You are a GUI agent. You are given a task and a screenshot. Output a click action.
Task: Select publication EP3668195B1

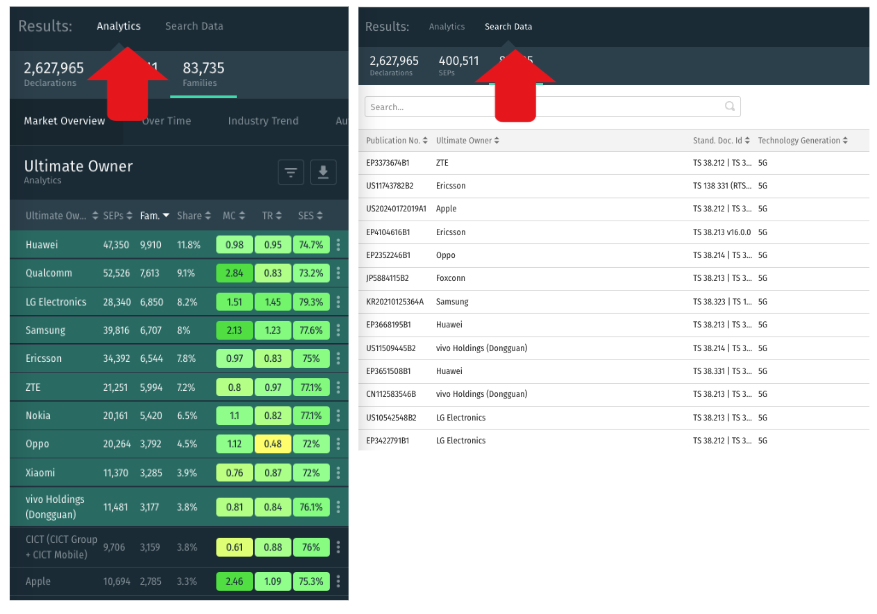[x=614, y=324]
